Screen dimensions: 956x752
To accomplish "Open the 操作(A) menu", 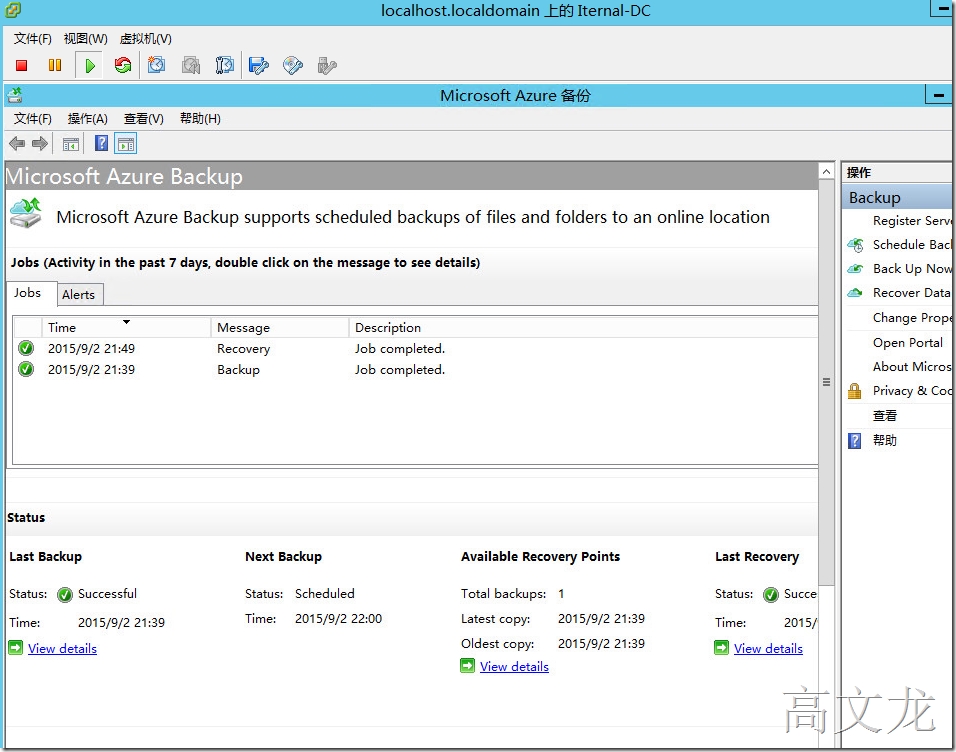I will 87,118.
